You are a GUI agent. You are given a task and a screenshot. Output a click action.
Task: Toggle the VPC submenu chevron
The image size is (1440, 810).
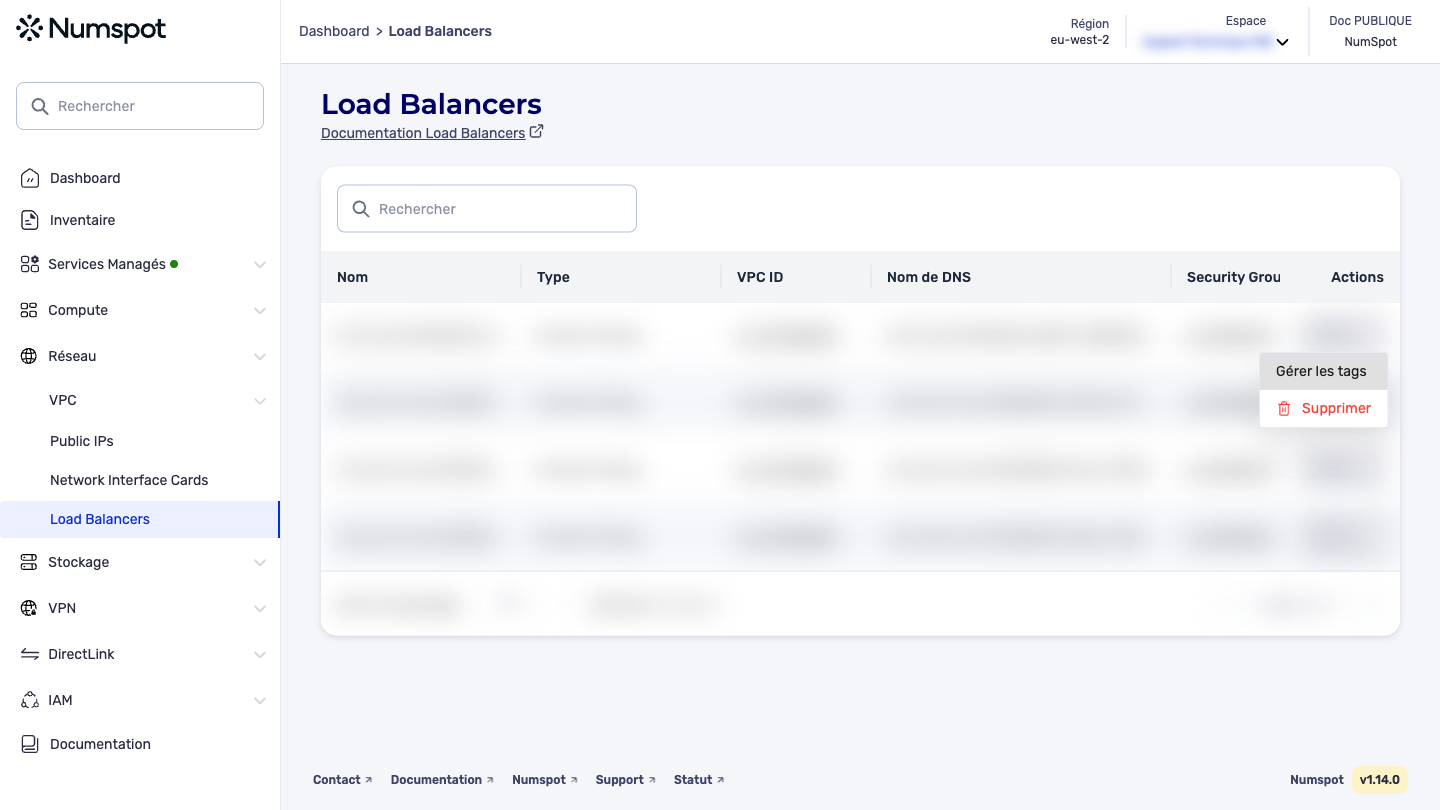click(260, 401)
